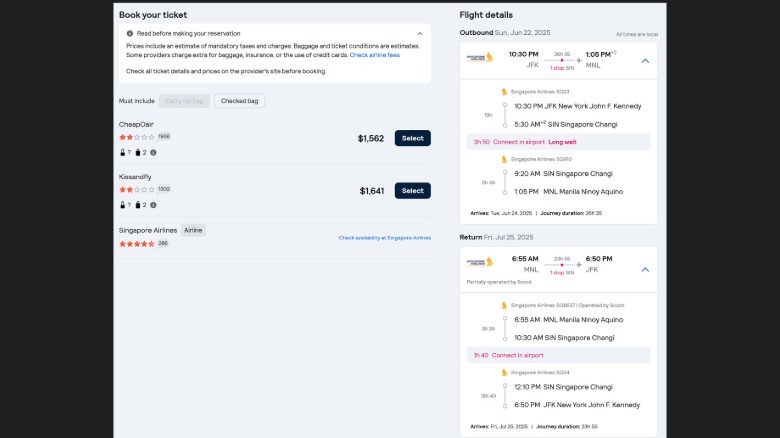Click the Long wait label

click(562, 142)
